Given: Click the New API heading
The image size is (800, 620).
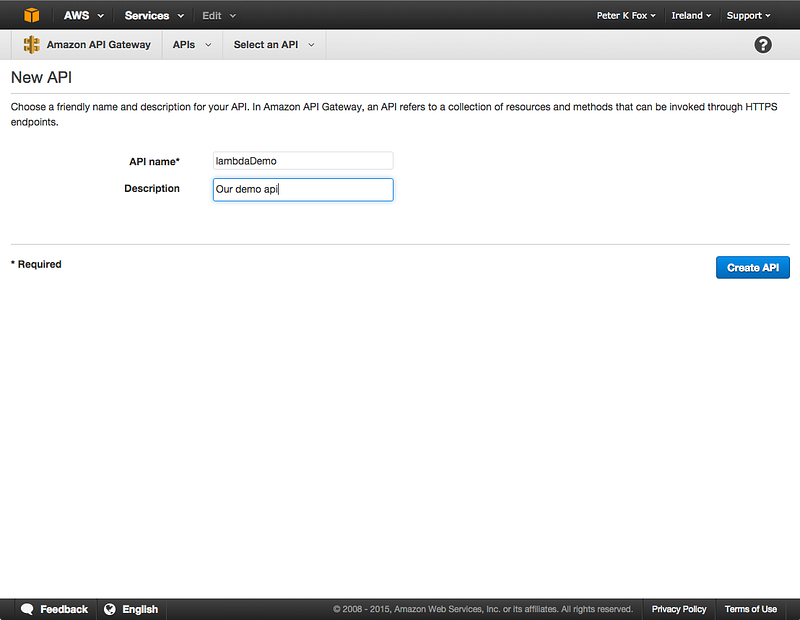Looking at the screenshot, I should (41, 78).
